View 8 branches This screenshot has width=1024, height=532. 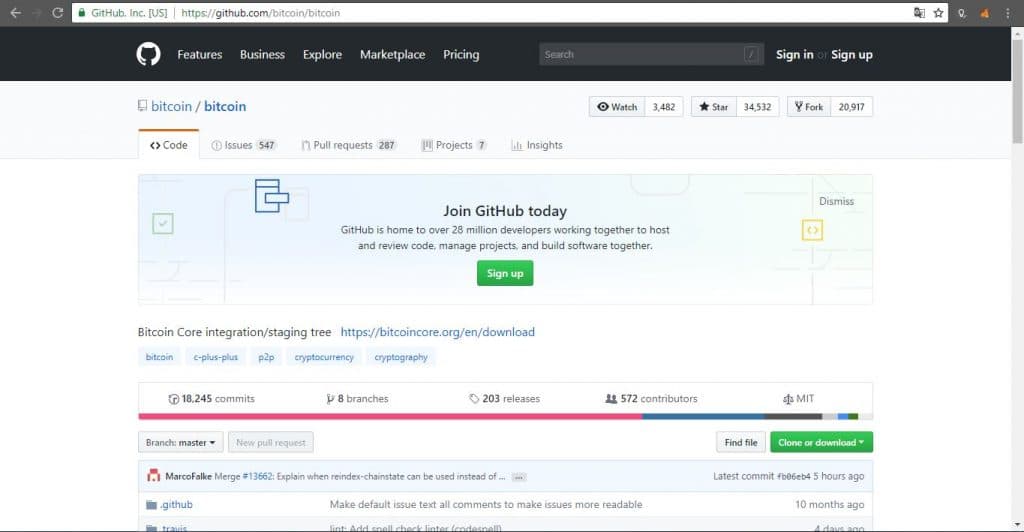(x=357, y=399)
